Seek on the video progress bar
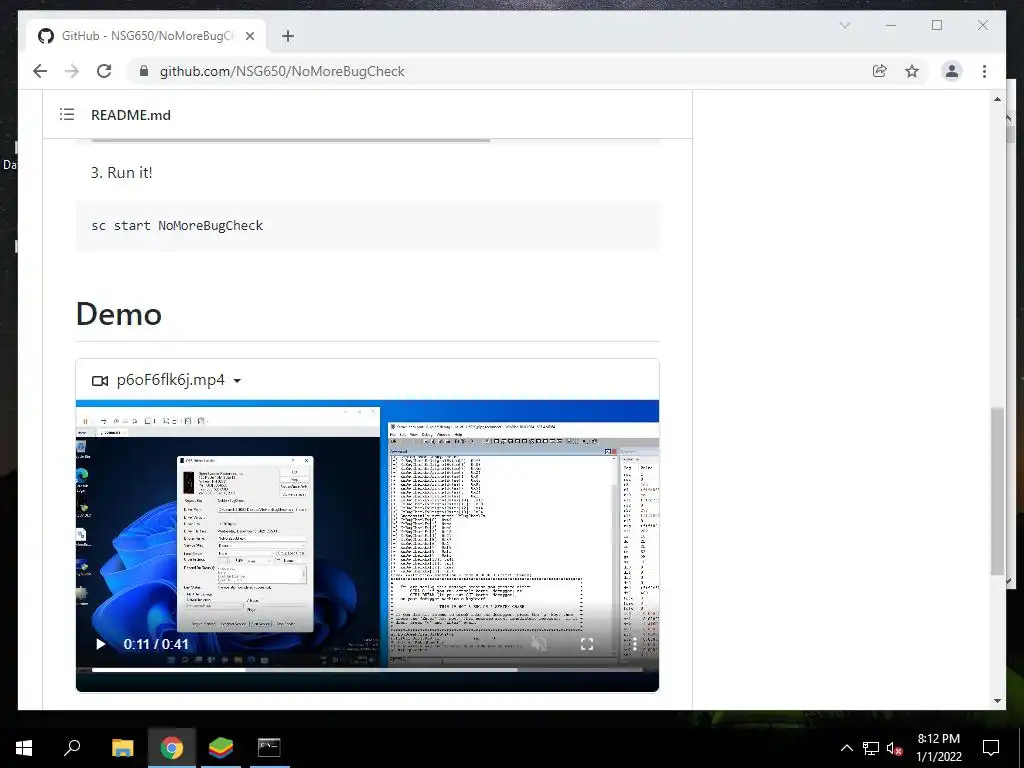Screen dimensions: 1024x768 tap(367, 669)
